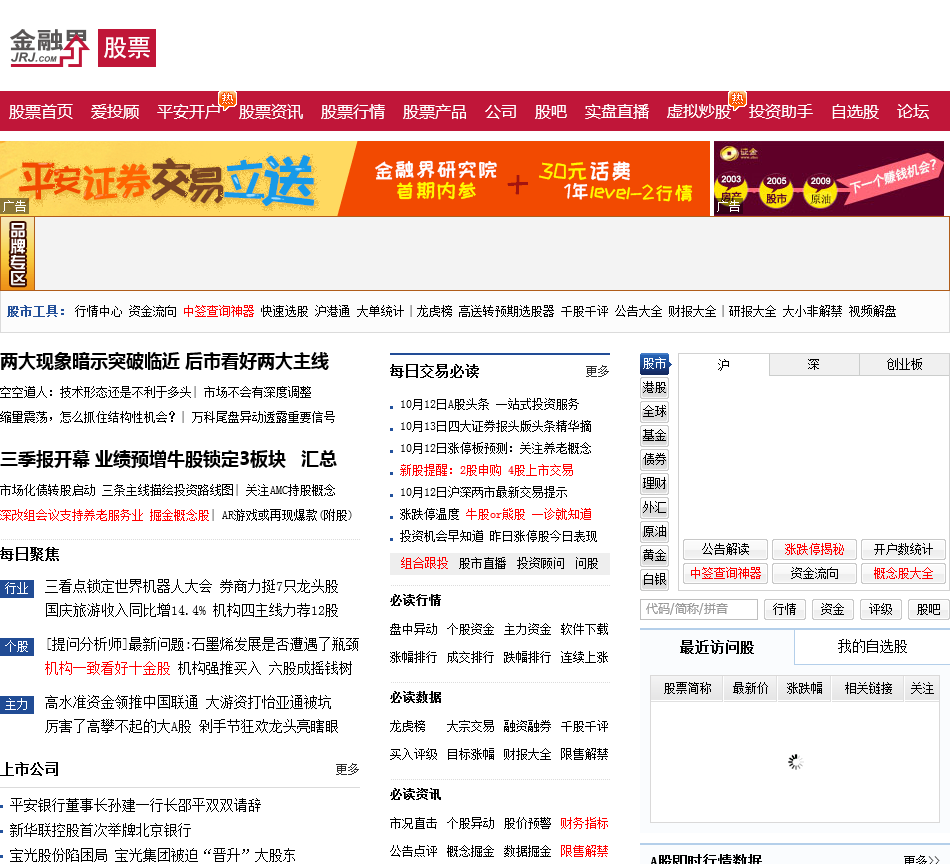
Task: Open 新股提醒: 2股申购 4股上市交易
Action: click(x=487, y=470)
